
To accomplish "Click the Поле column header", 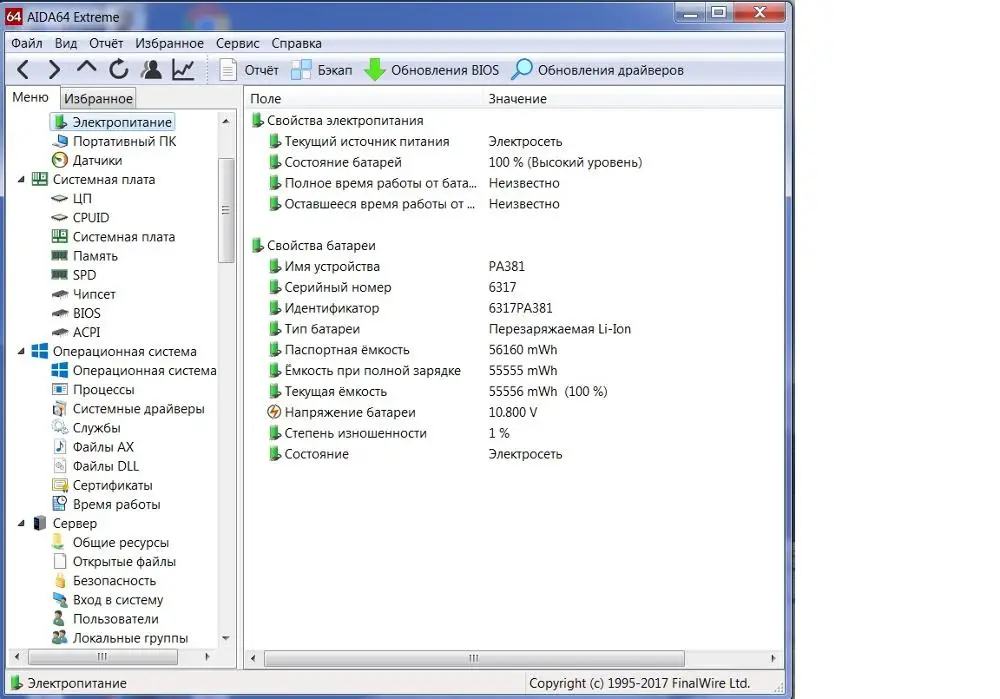I will click(x=364, y=99).
